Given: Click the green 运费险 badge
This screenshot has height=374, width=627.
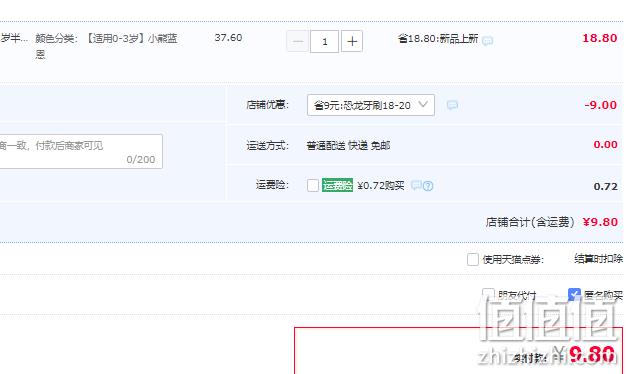Looking at the screenshot, I should point(337,185).
